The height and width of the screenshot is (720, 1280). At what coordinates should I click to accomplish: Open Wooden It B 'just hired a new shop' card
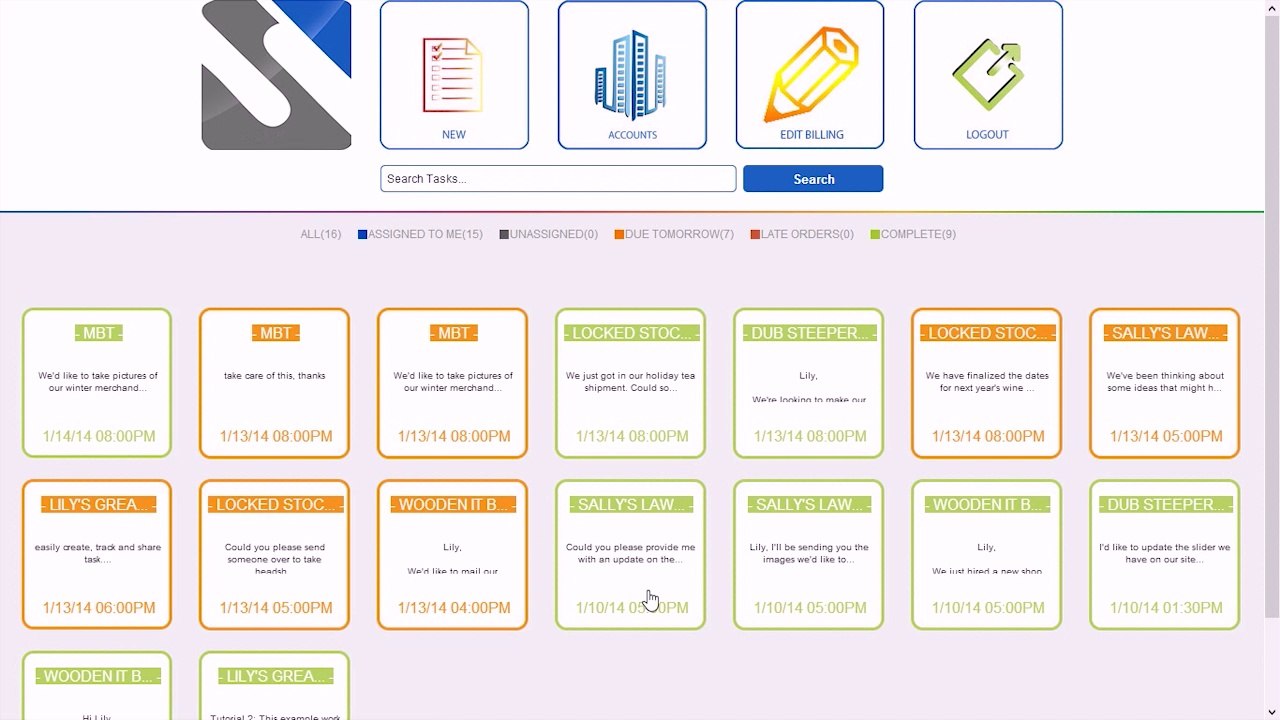(987, 555)
